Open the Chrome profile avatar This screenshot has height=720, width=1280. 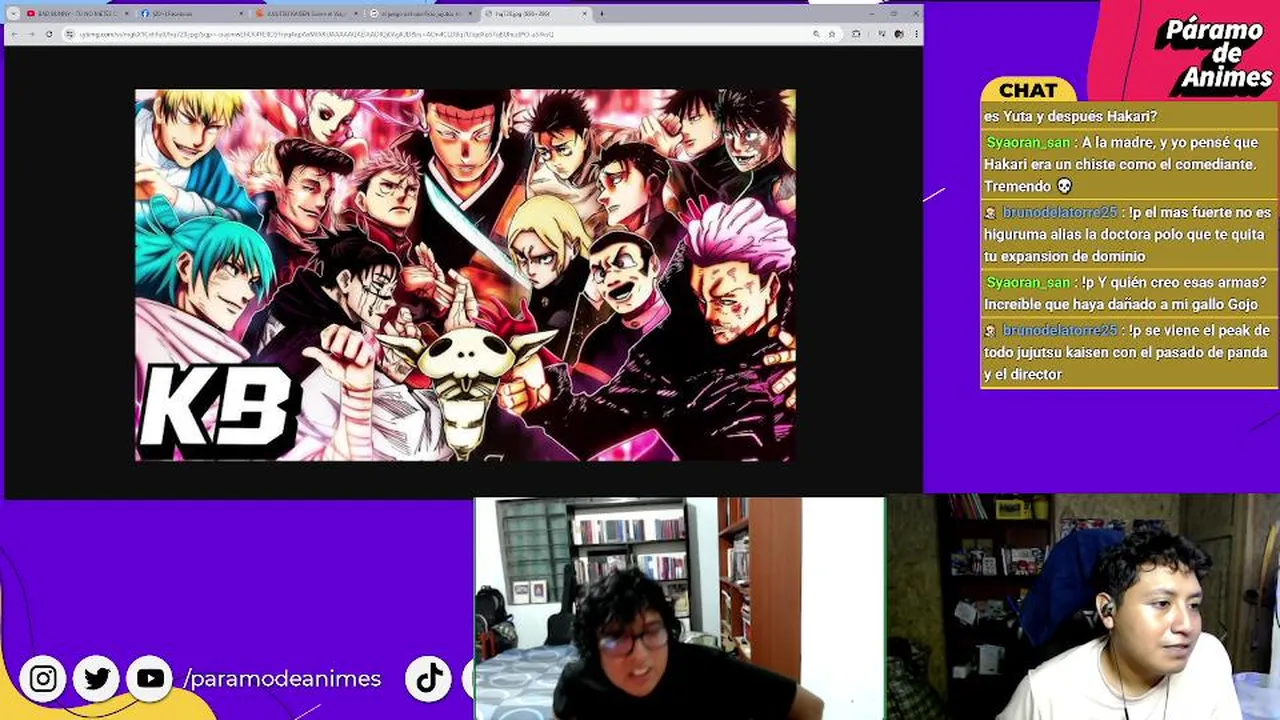click(899, 34)
